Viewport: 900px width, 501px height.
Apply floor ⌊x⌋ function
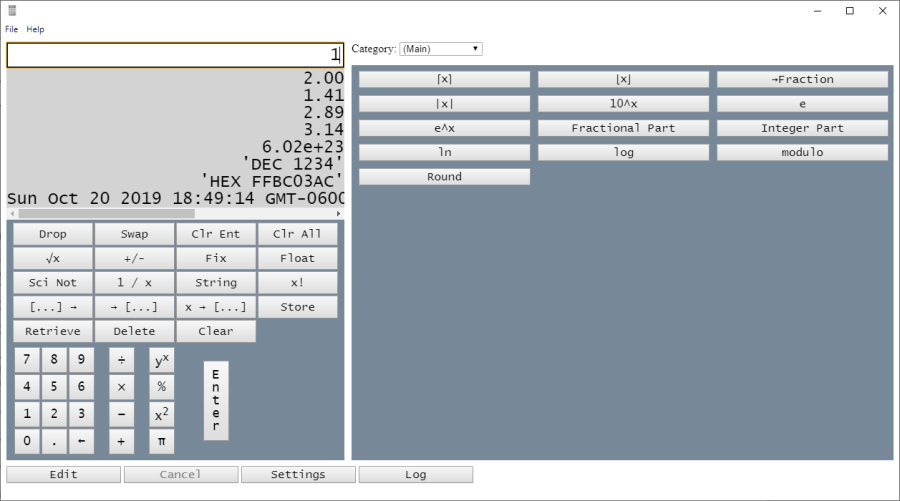click(623, 79)
